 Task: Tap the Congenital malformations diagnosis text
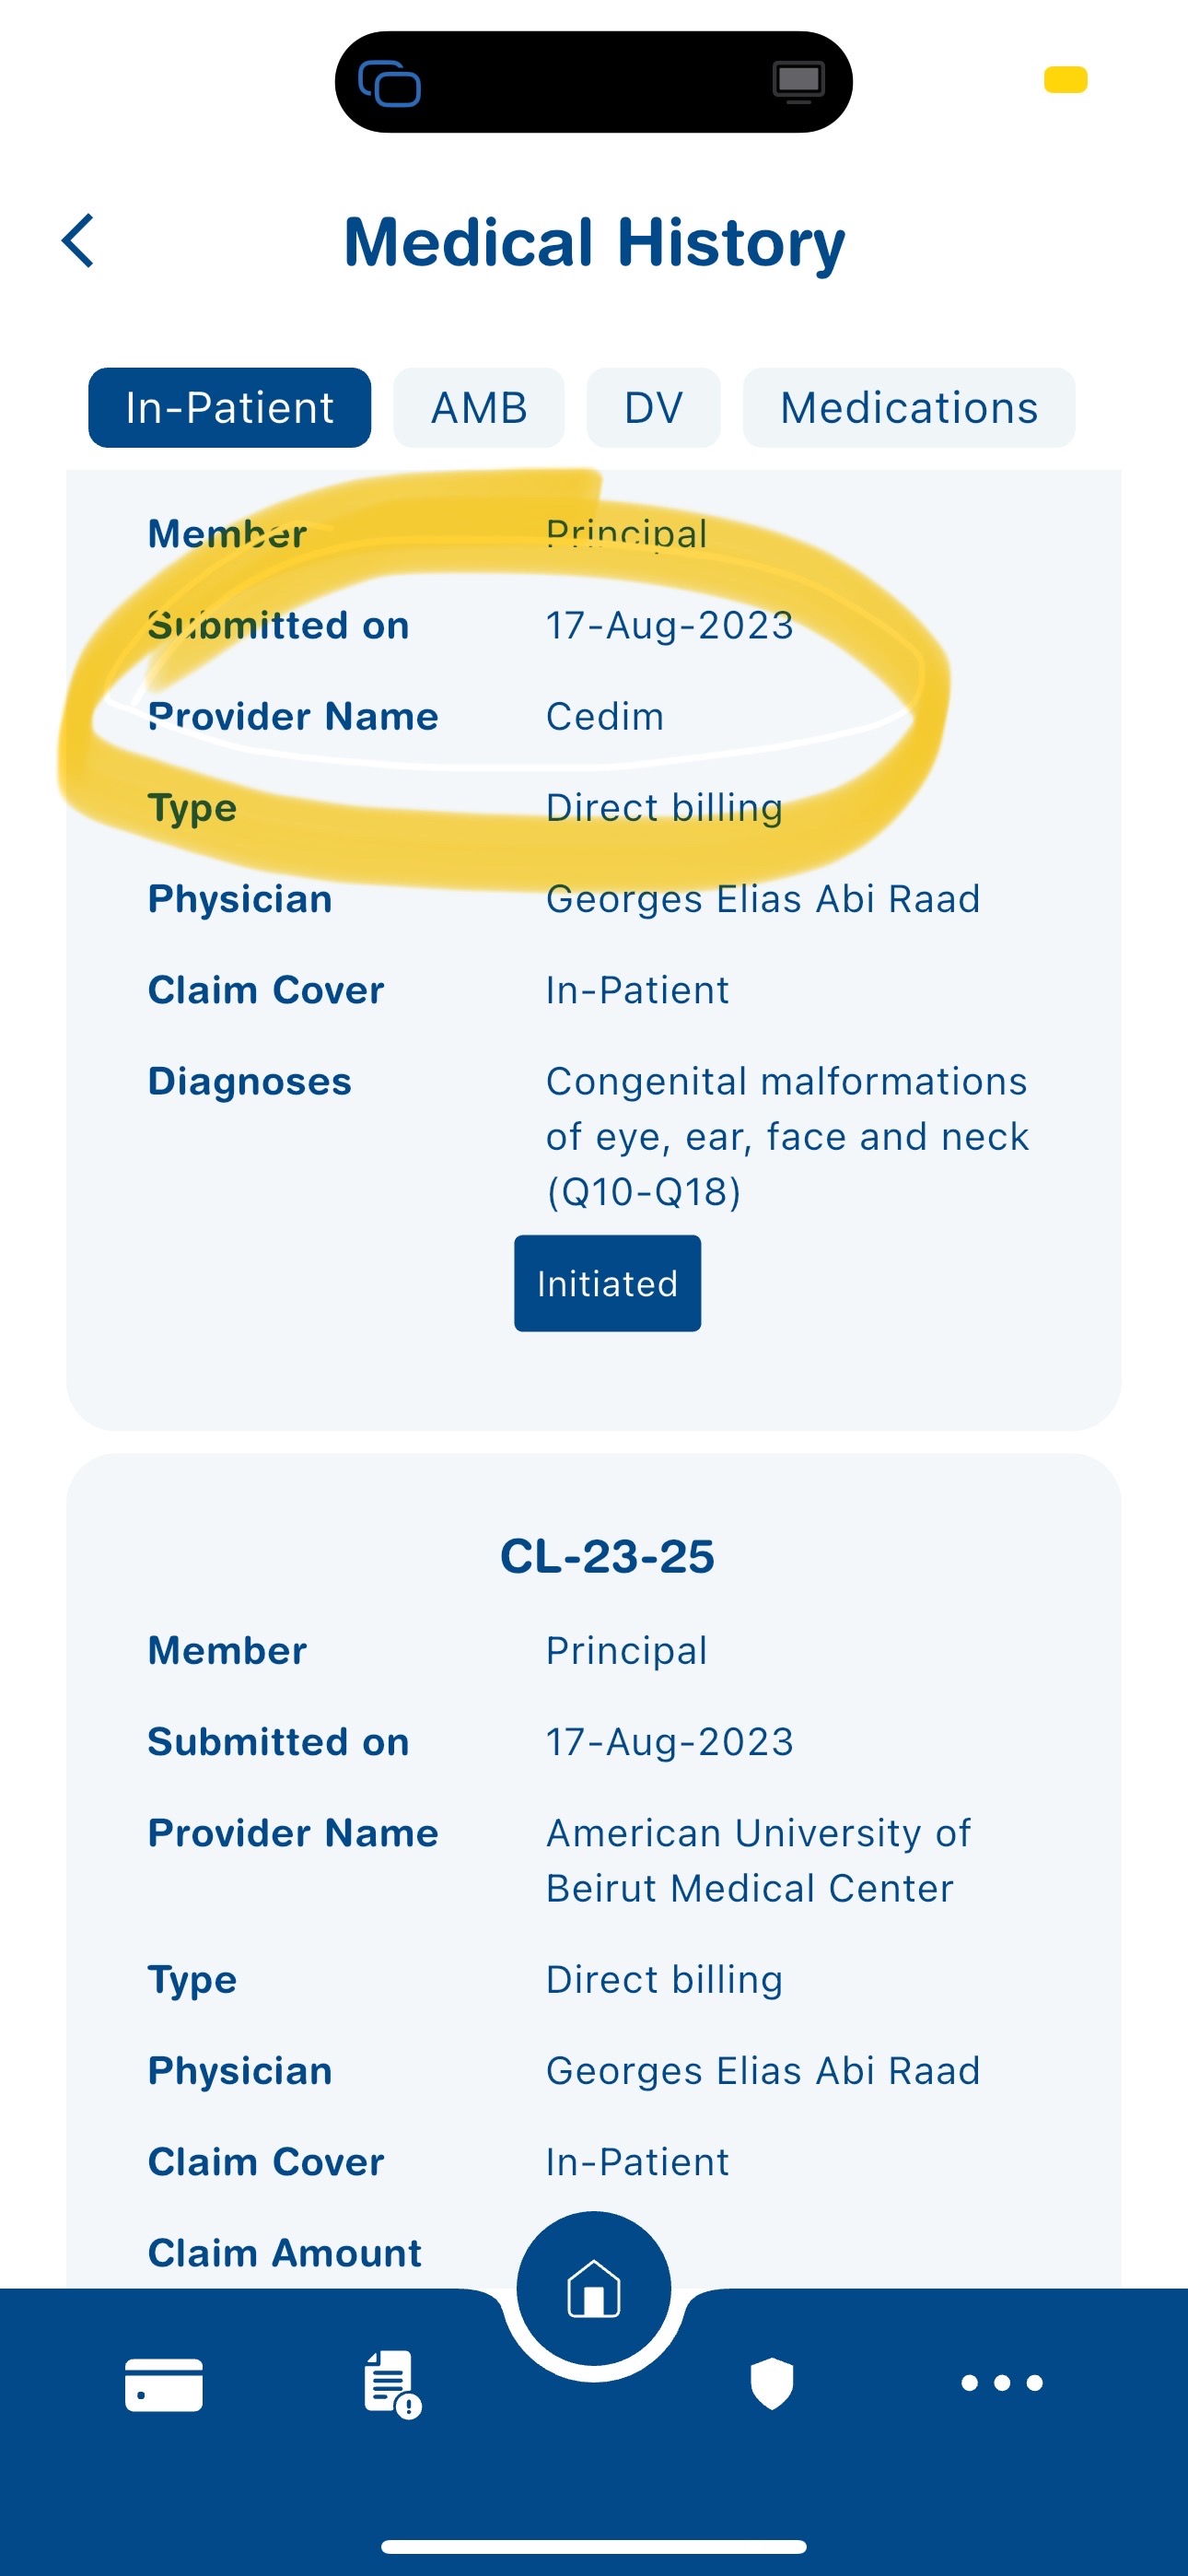pos(786,1136)
